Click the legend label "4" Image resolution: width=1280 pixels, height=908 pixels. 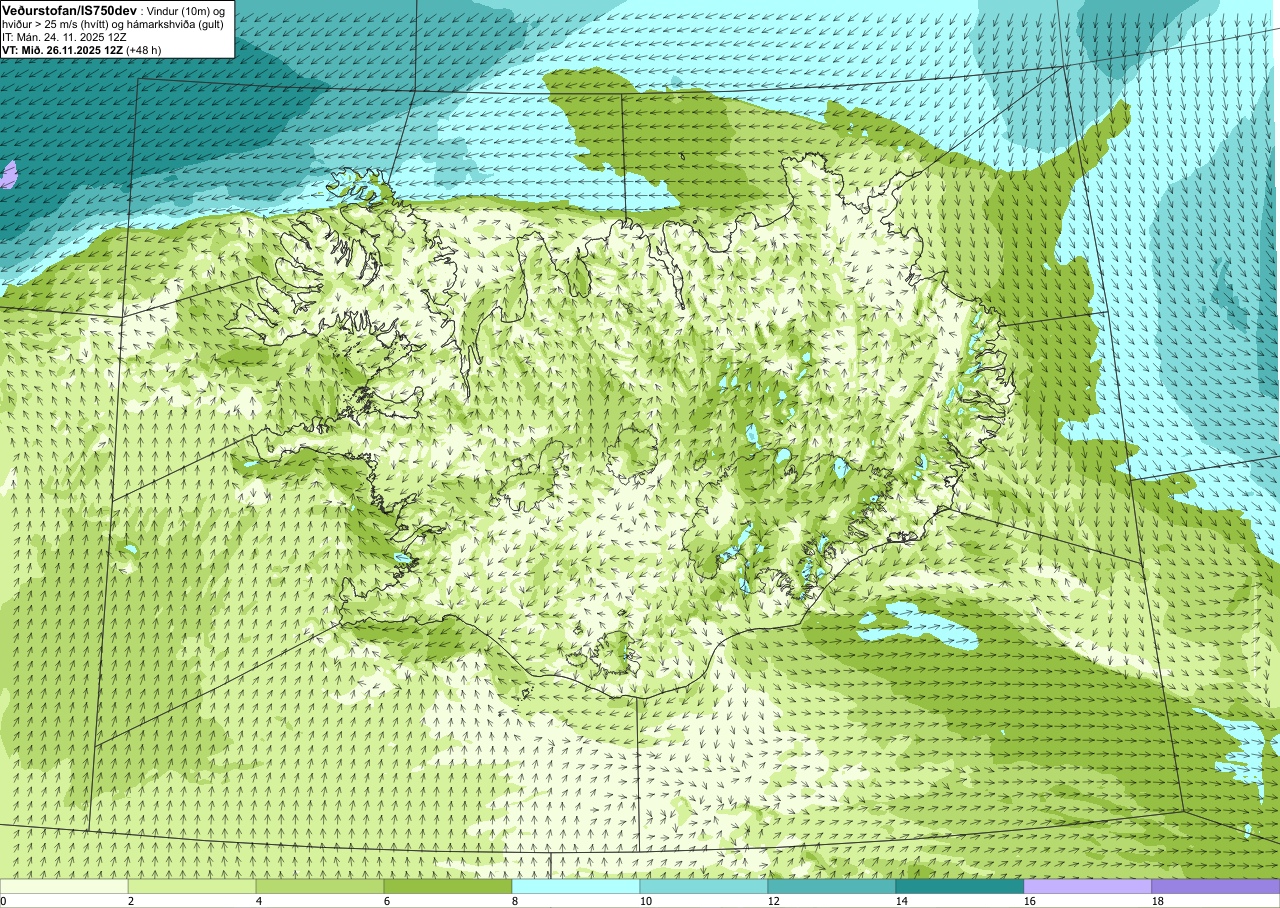(259, 901)
